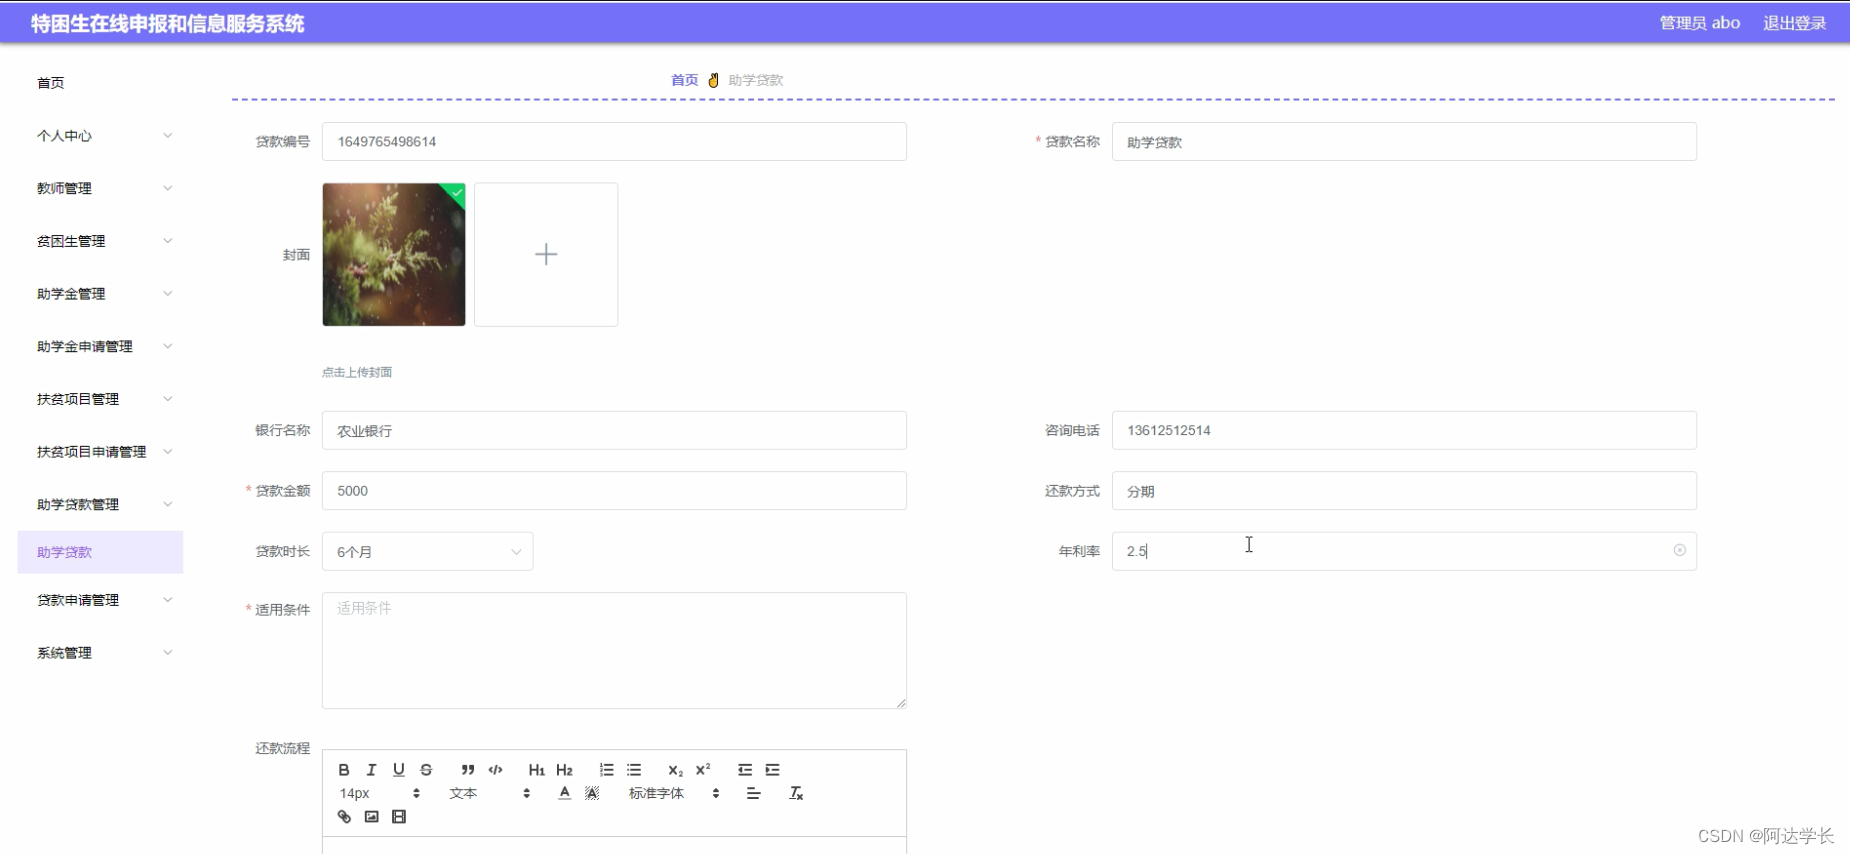Expand the 助学金申请管理 sidebar menu
Image resolution: width=1850 pixels, height=854 pixels.
(101, 346)
